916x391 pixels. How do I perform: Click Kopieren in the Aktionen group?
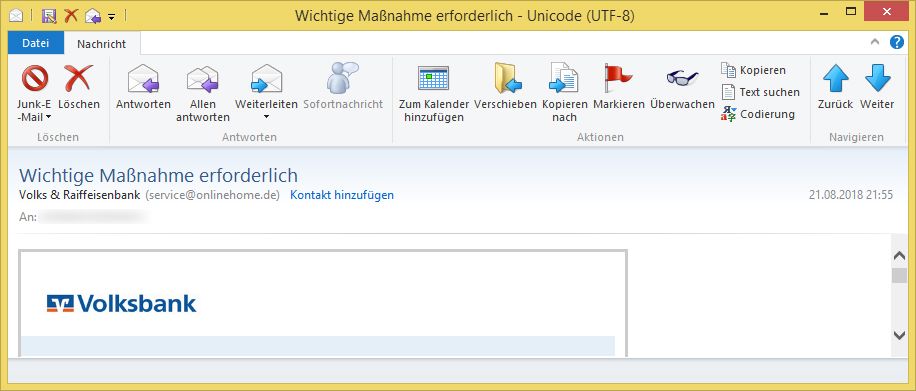754,70
